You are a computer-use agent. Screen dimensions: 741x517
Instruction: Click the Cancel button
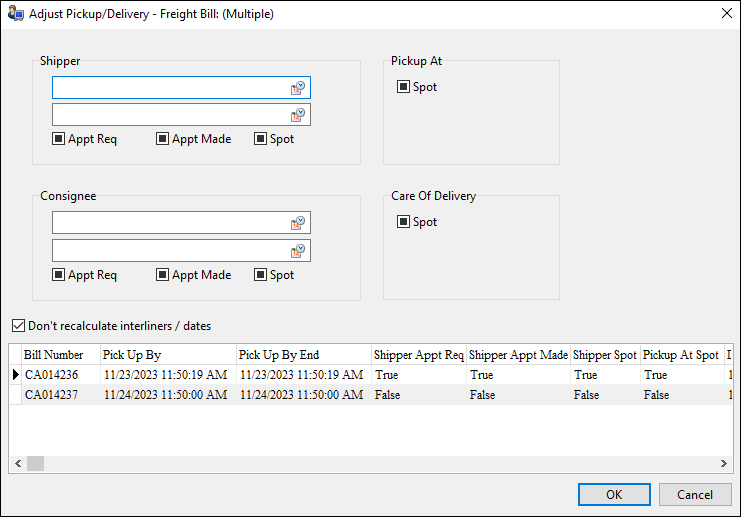pos(694,494)
